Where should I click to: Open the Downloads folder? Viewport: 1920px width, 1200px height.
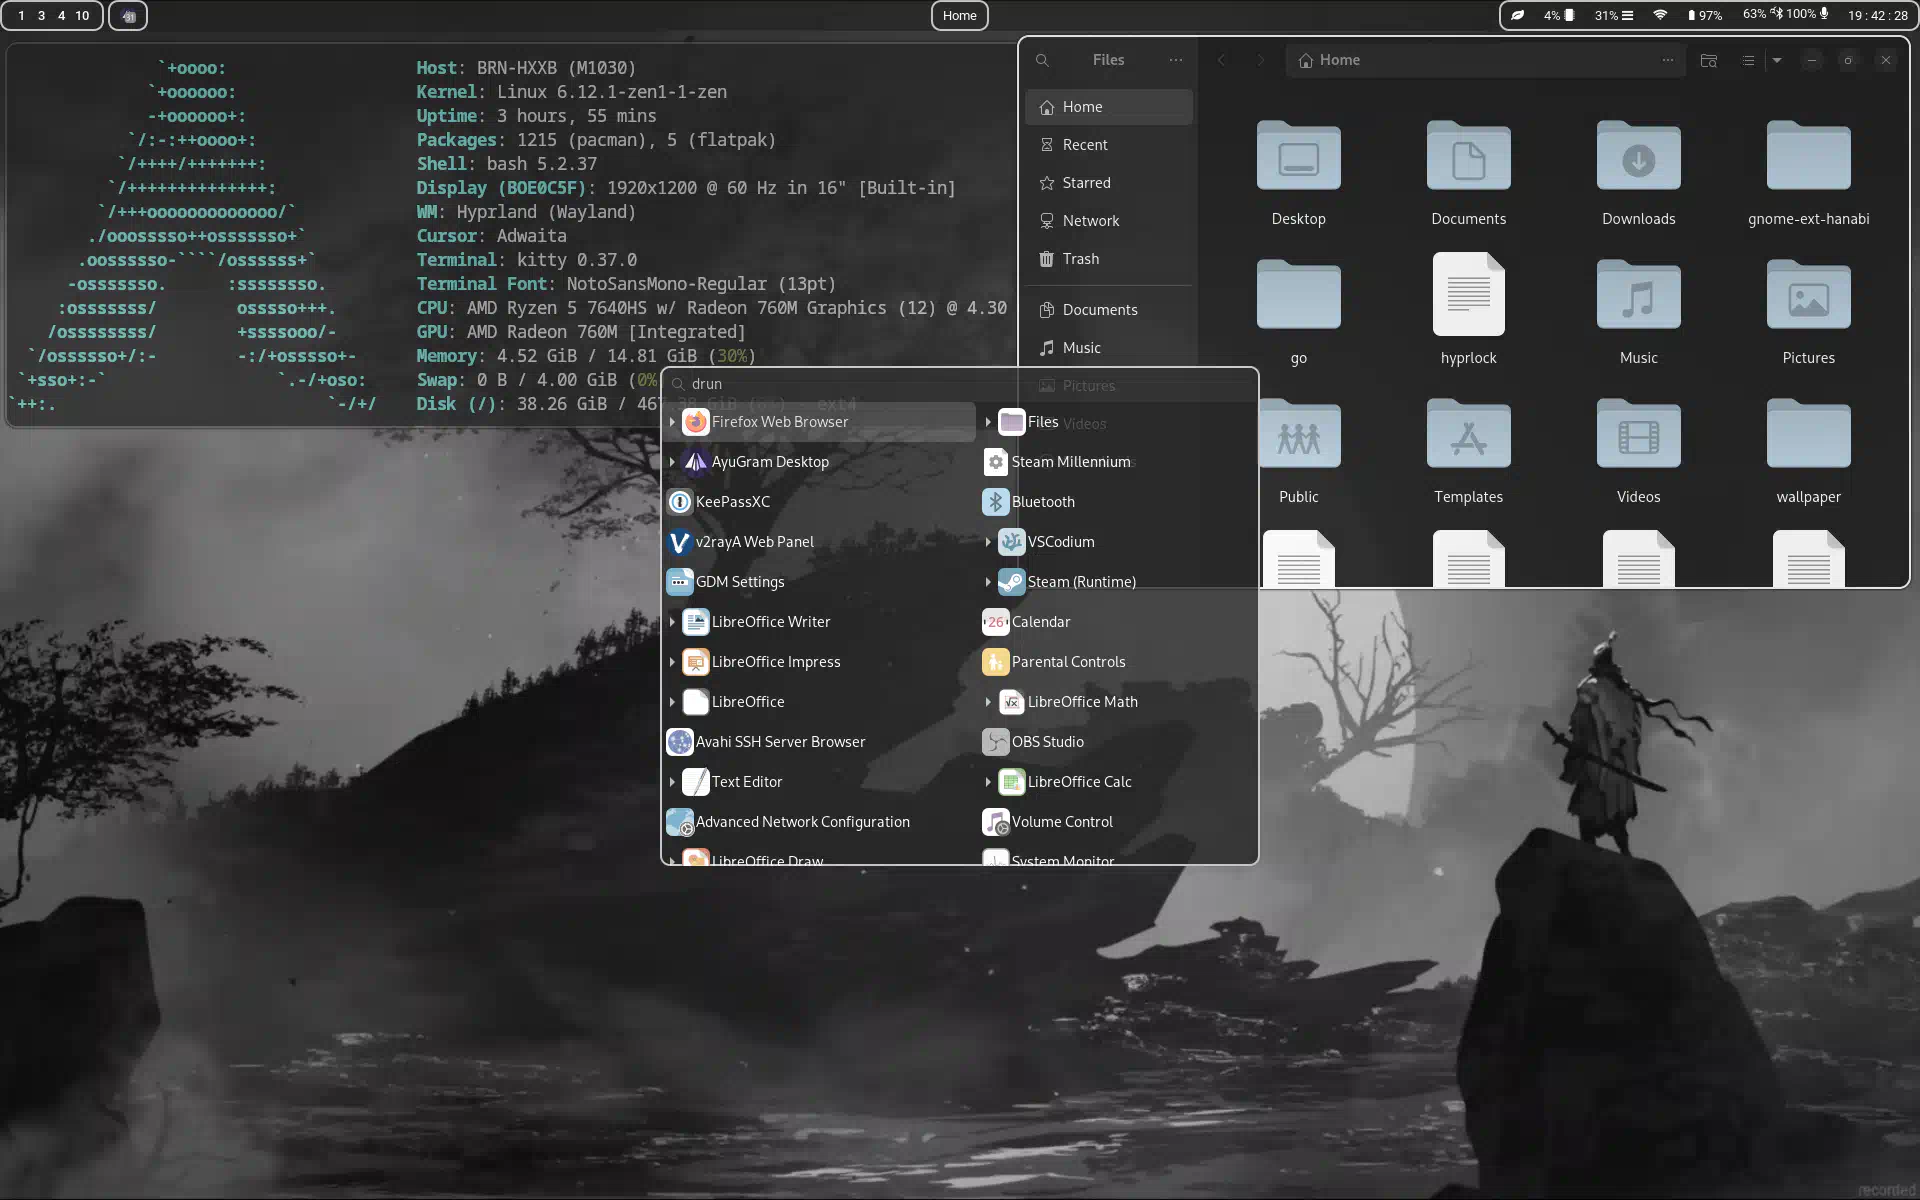[1638, 158]
